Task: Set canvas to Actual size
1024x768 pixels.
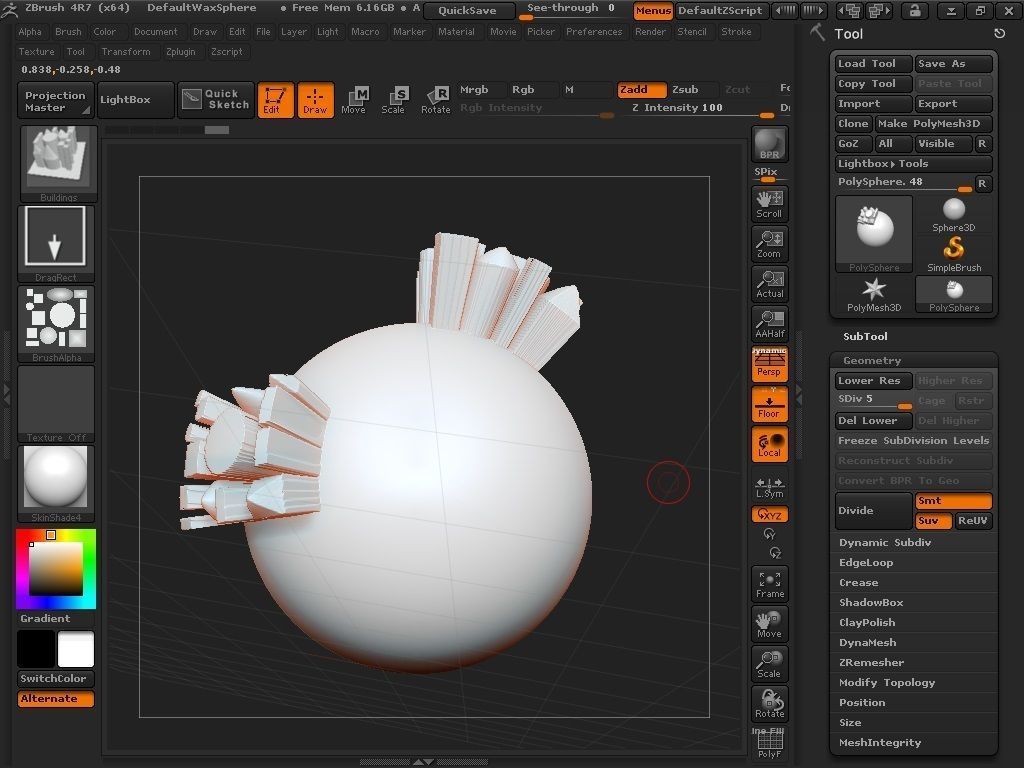Action: click(769, 284)
